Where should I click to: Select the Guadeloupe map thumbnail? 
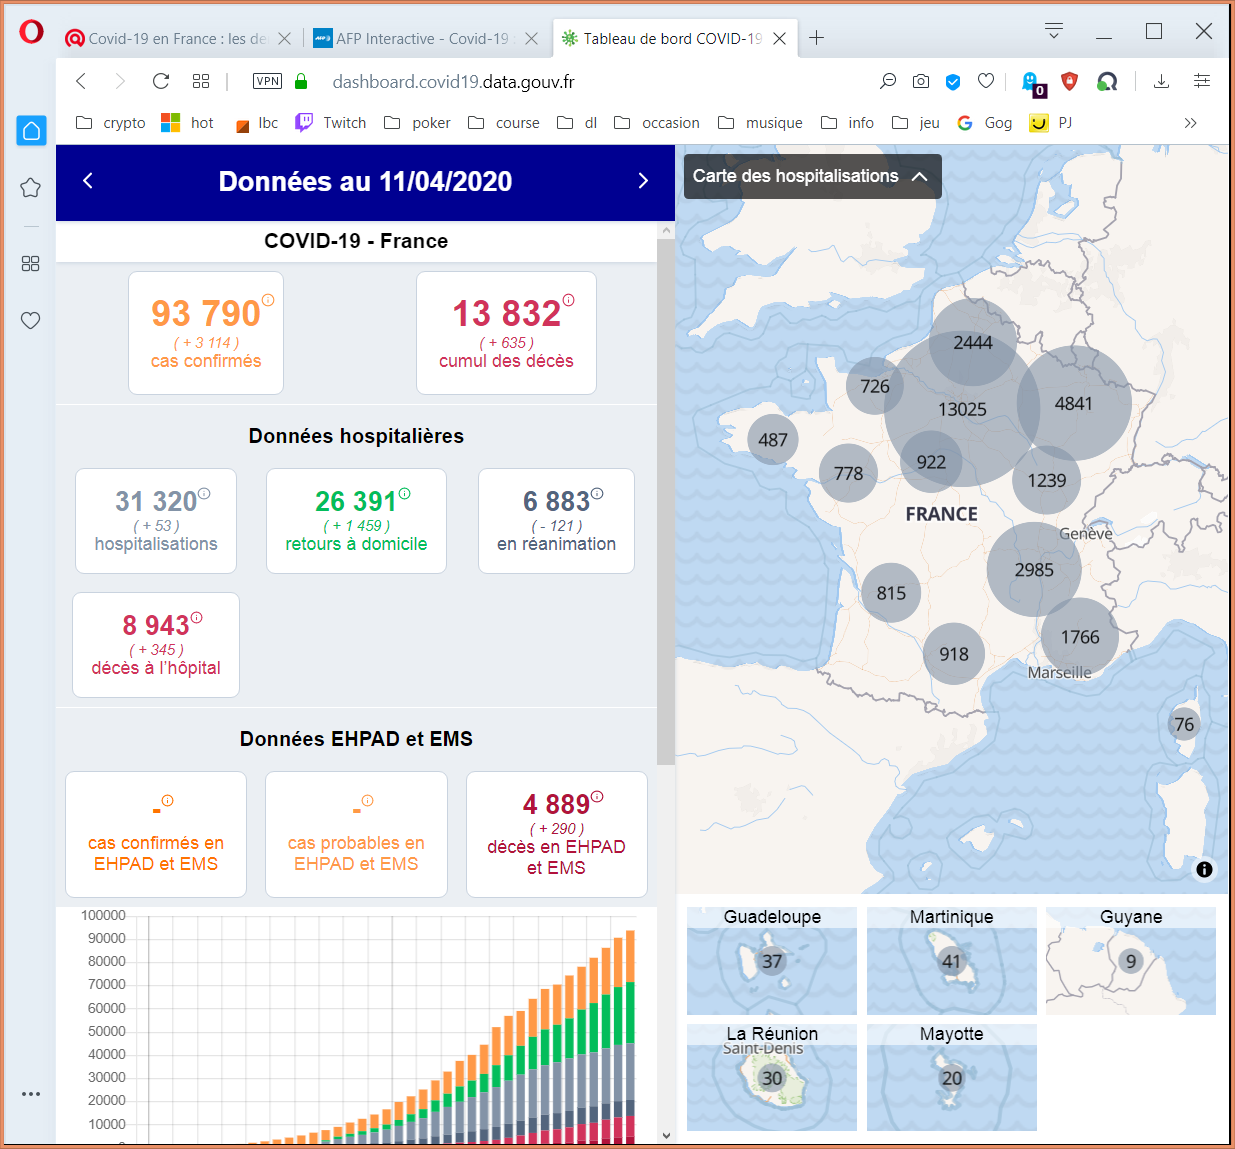(x=772, y=961)
